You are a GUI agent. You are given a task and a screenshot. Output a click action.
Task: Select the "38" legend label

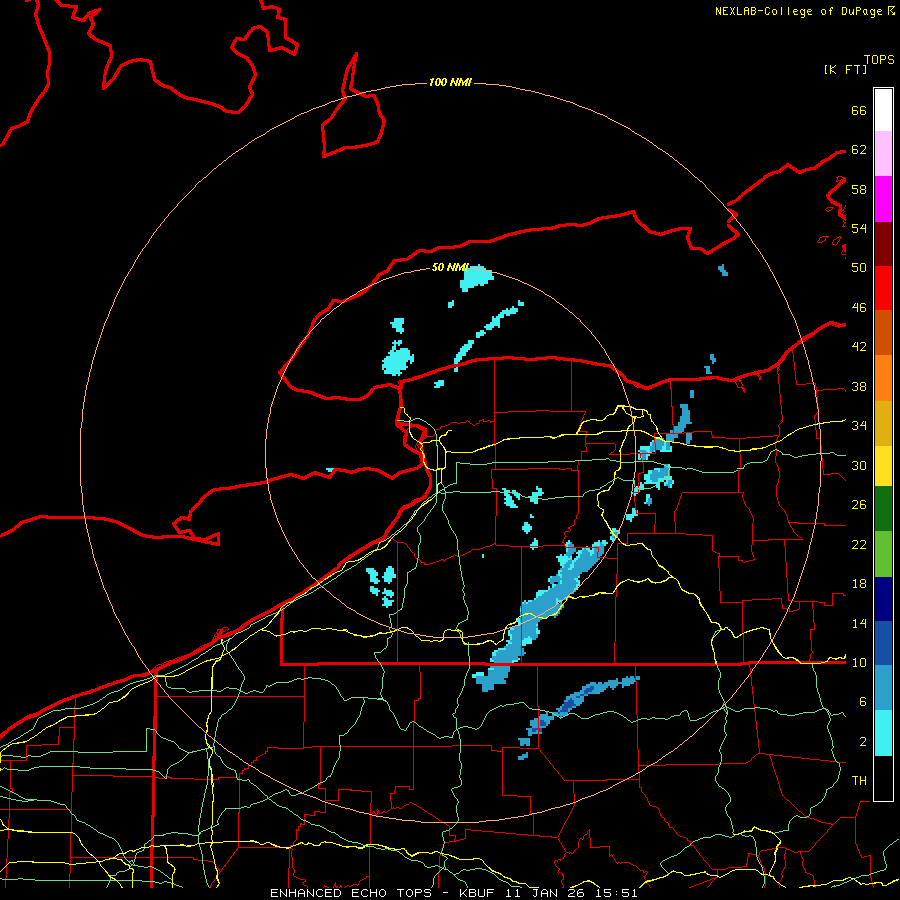coord(859,387)
